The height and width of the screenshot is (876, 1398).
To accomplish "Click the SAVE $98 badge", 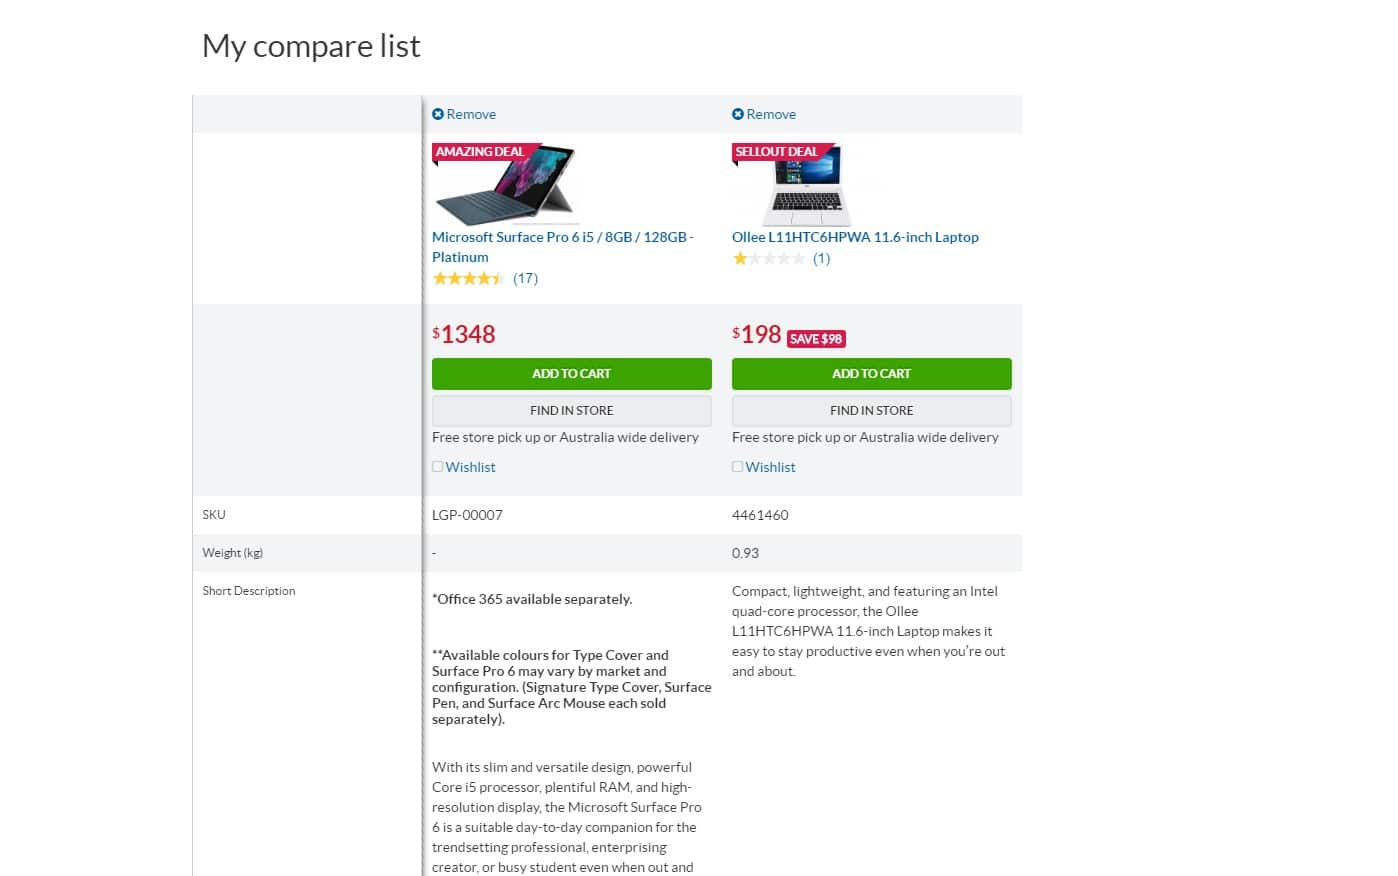I will pyautogui.click(x=816, y=339).
